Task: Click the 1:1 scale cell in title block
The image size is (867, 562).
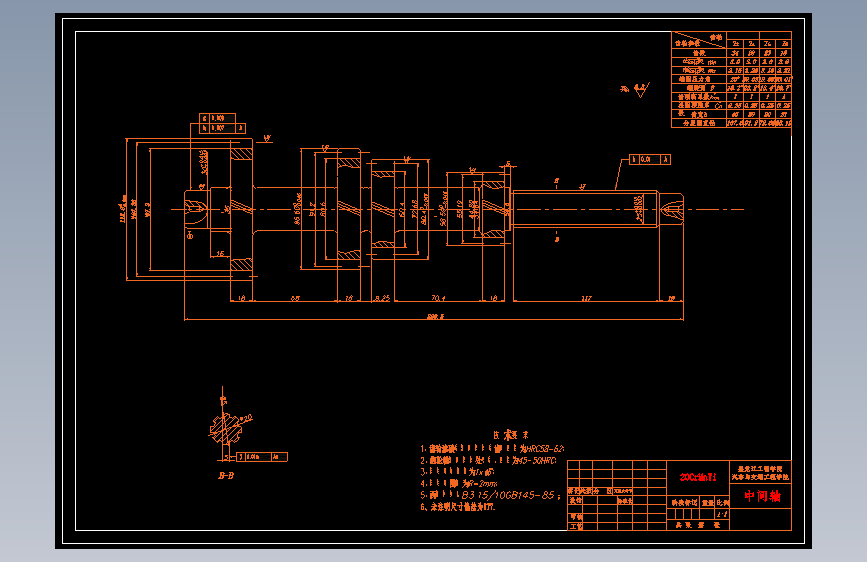Action: (722, 514)
